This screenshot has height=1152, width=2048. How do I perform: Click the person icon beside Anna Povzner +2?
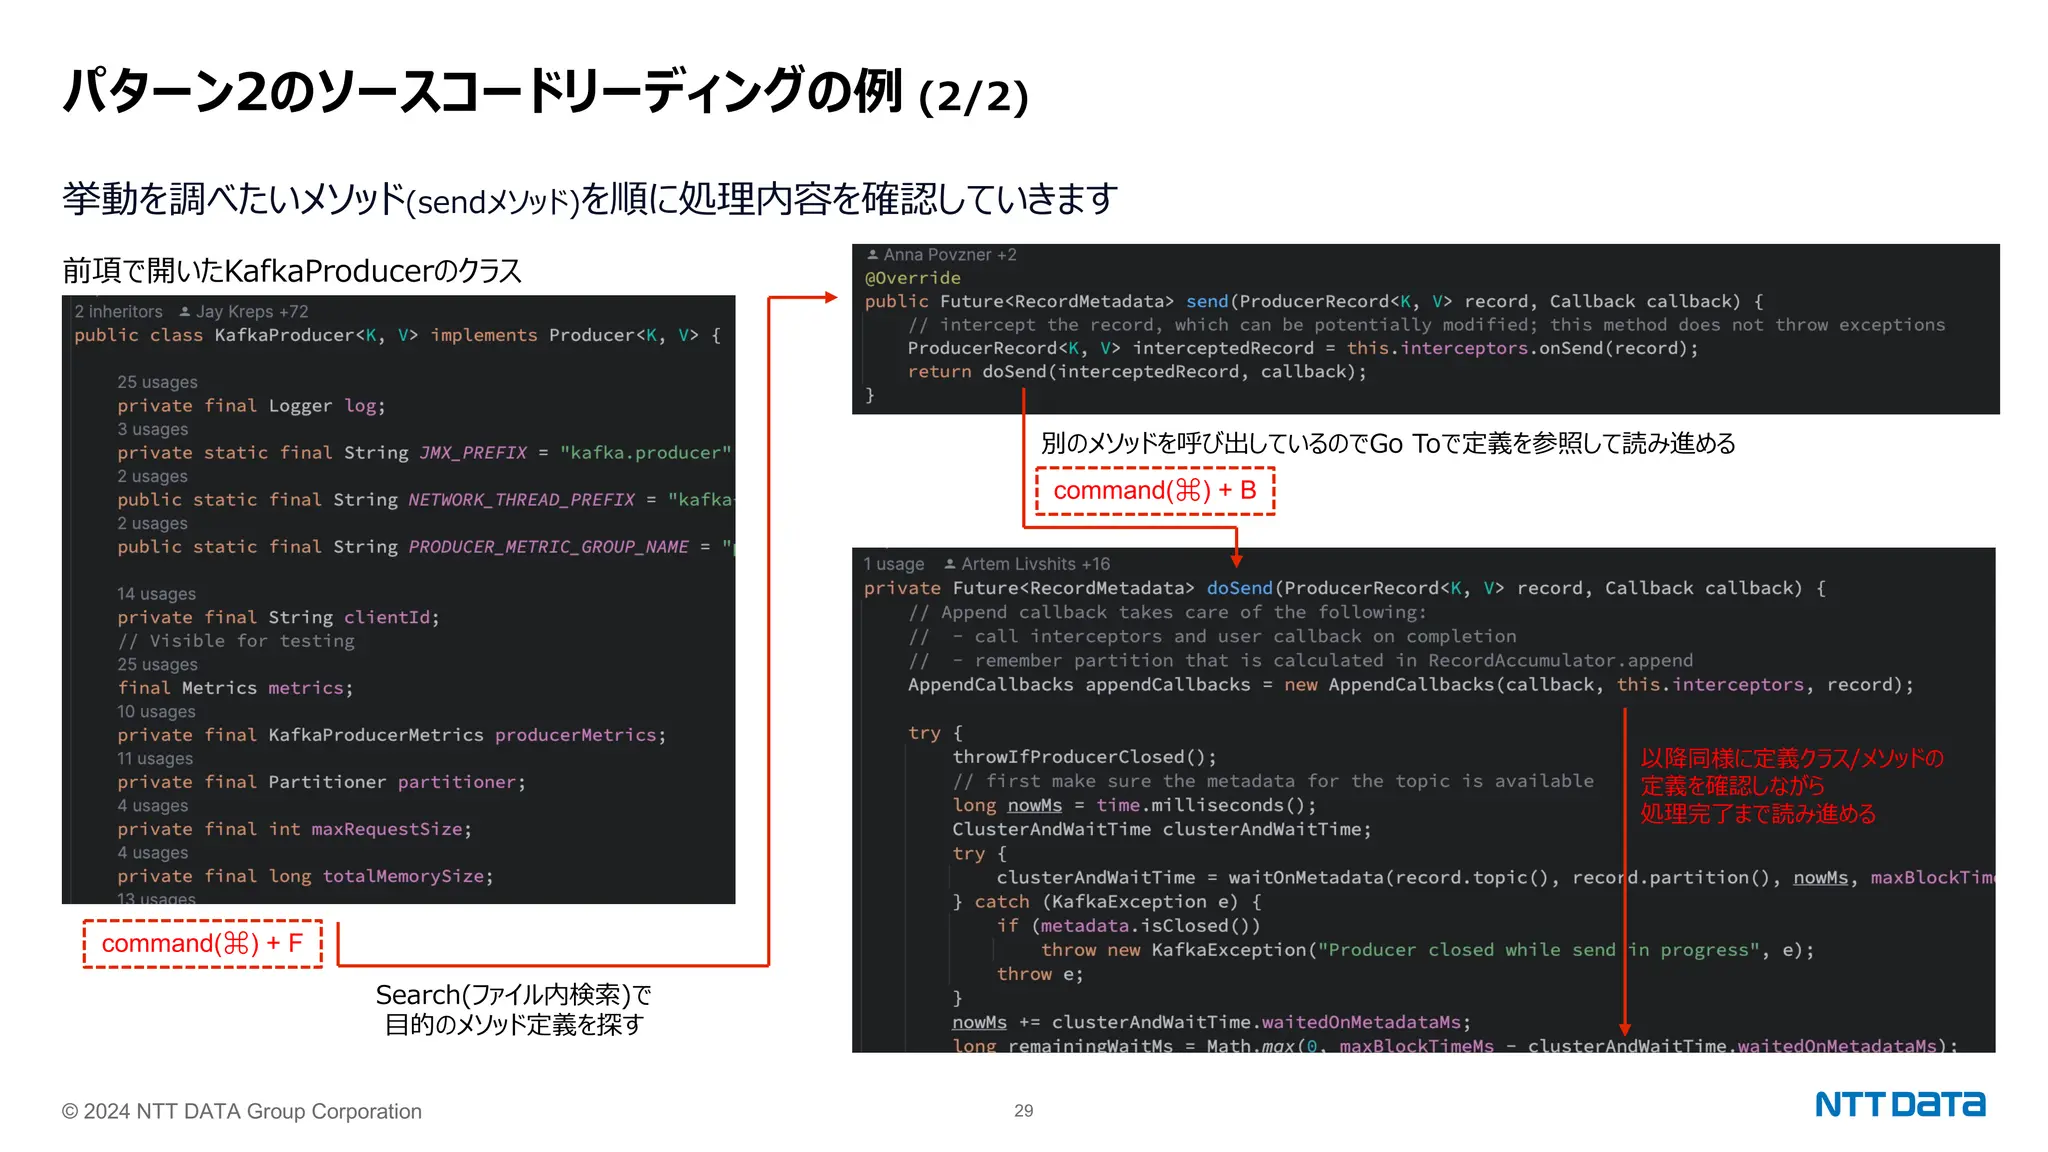[x=873, y=255]
